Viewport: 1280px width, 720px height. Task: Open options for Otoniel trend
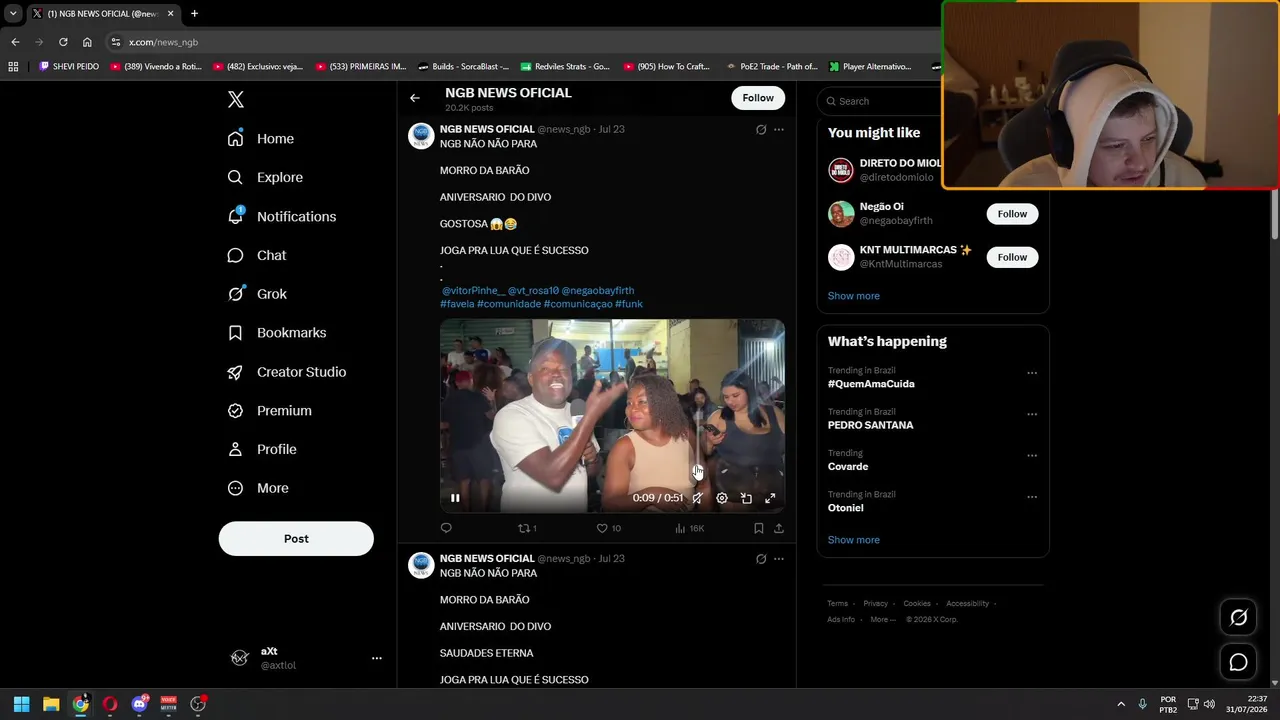1032,497
